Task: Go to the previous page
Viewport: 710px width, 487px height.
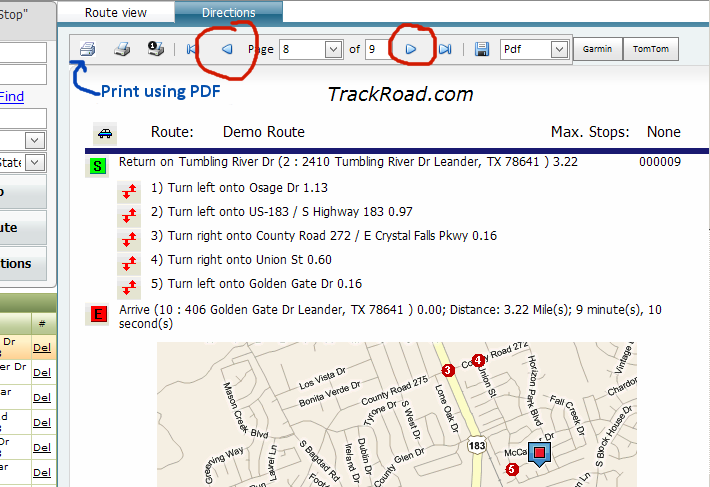Action: coord(227,49)
